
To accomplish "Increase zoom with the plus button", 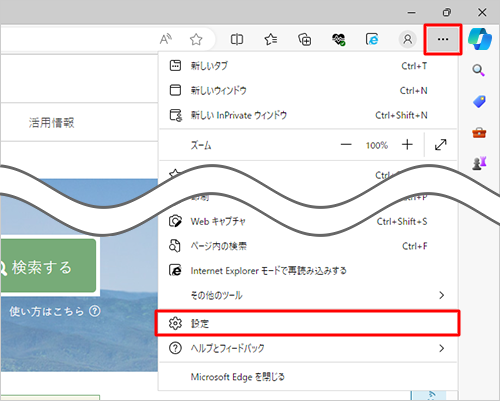I will coord(407,145).
